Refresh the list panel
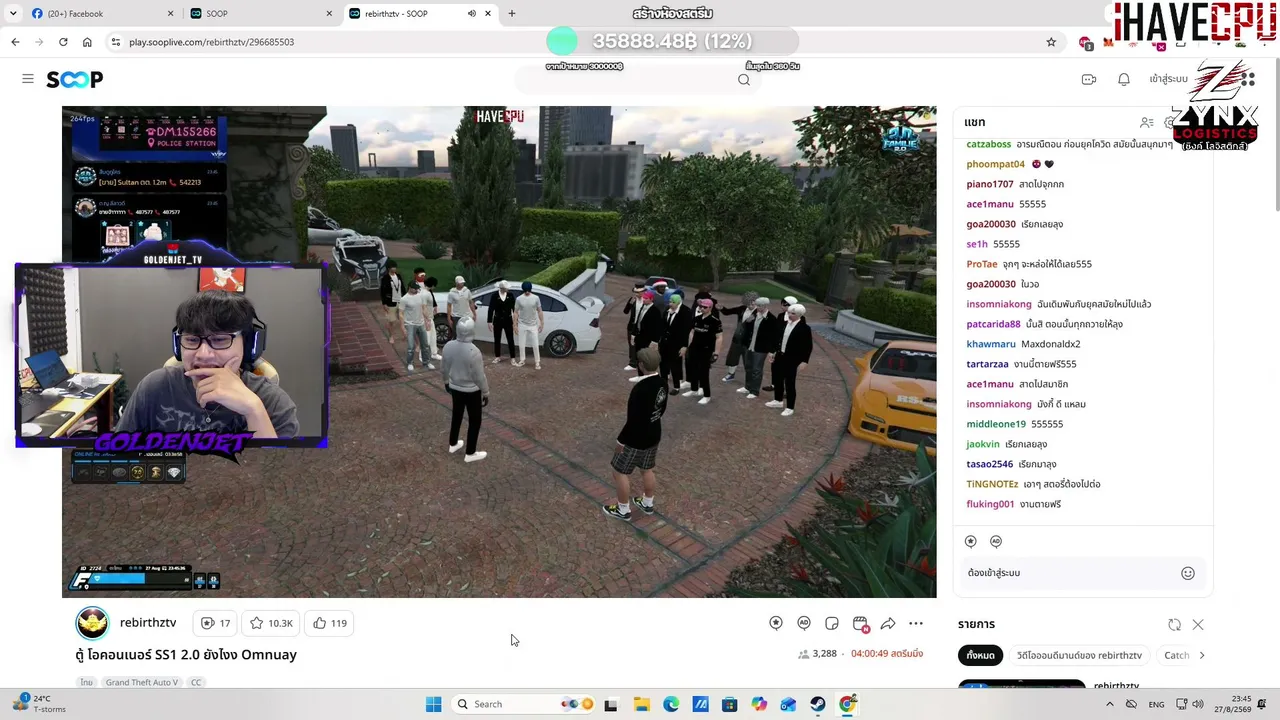Image resolution: width=1280 pixels, height=720 pixels. (1174, 625)
